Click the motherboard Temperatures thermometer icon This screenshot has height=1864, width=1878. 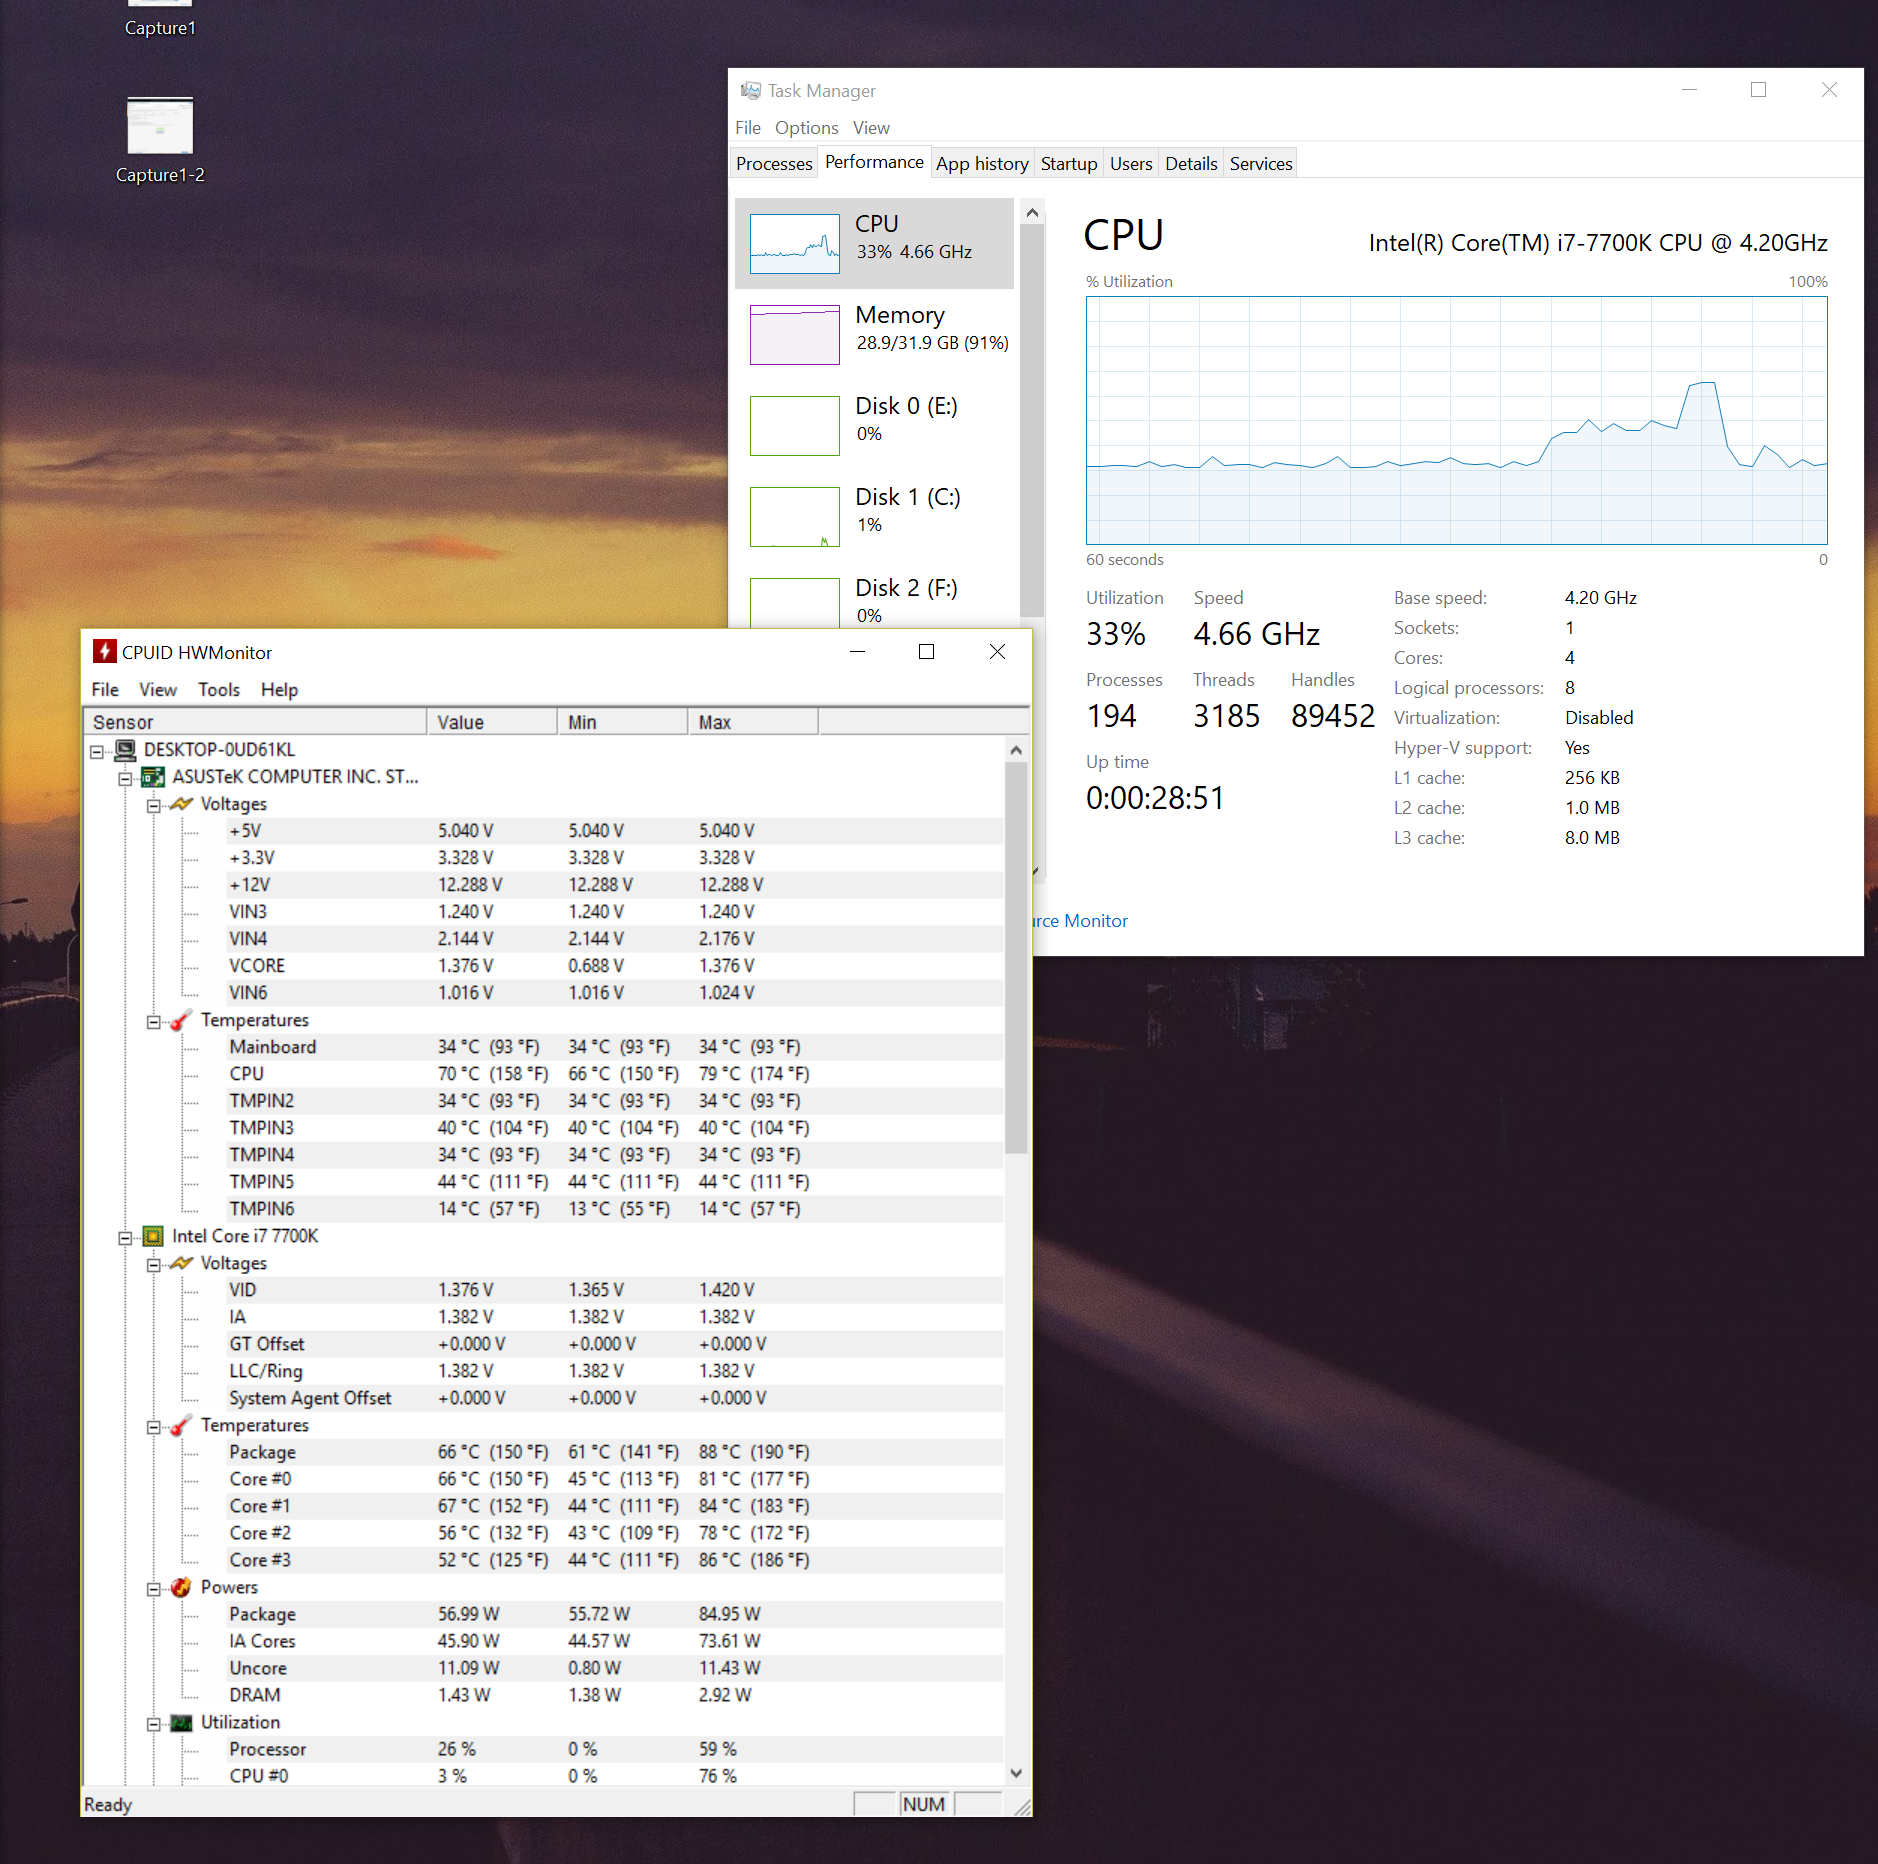(x=181, y=1020)
